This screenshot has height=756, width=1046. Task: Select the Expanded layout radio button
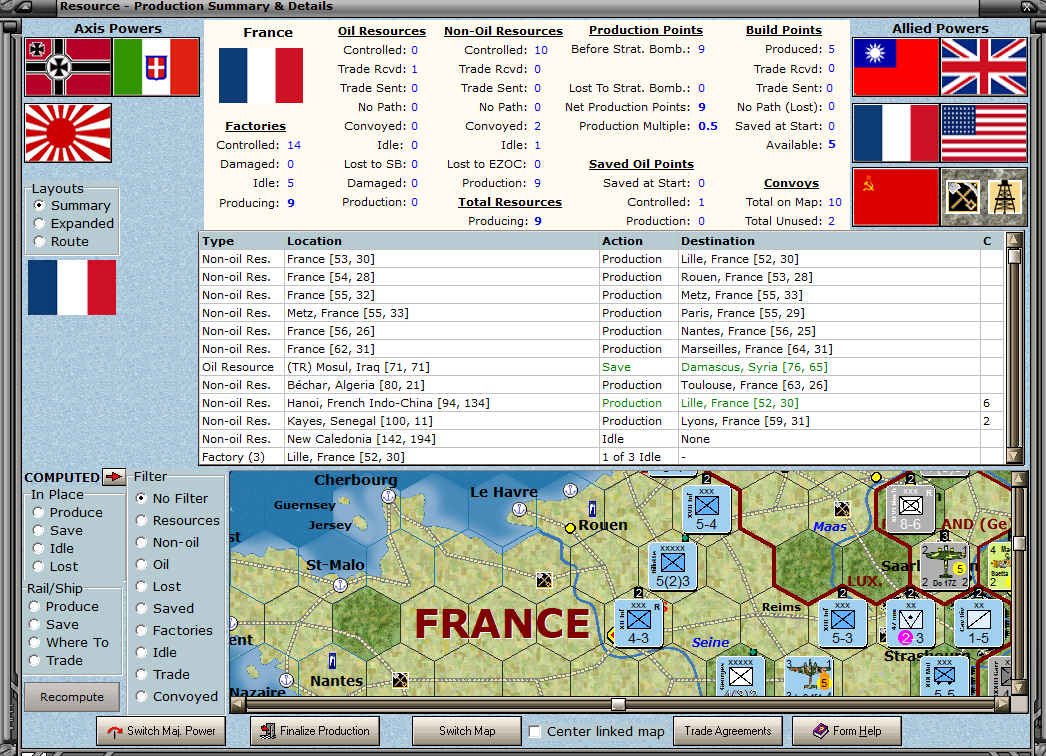click(39, 224)
